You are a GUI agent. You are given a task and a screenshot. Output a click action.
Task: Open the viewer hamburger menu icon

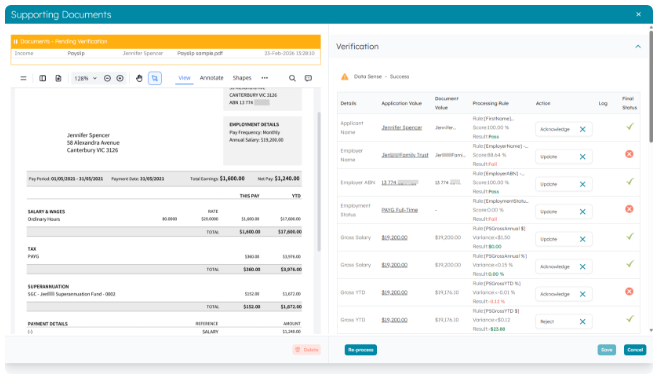(24, 78)
